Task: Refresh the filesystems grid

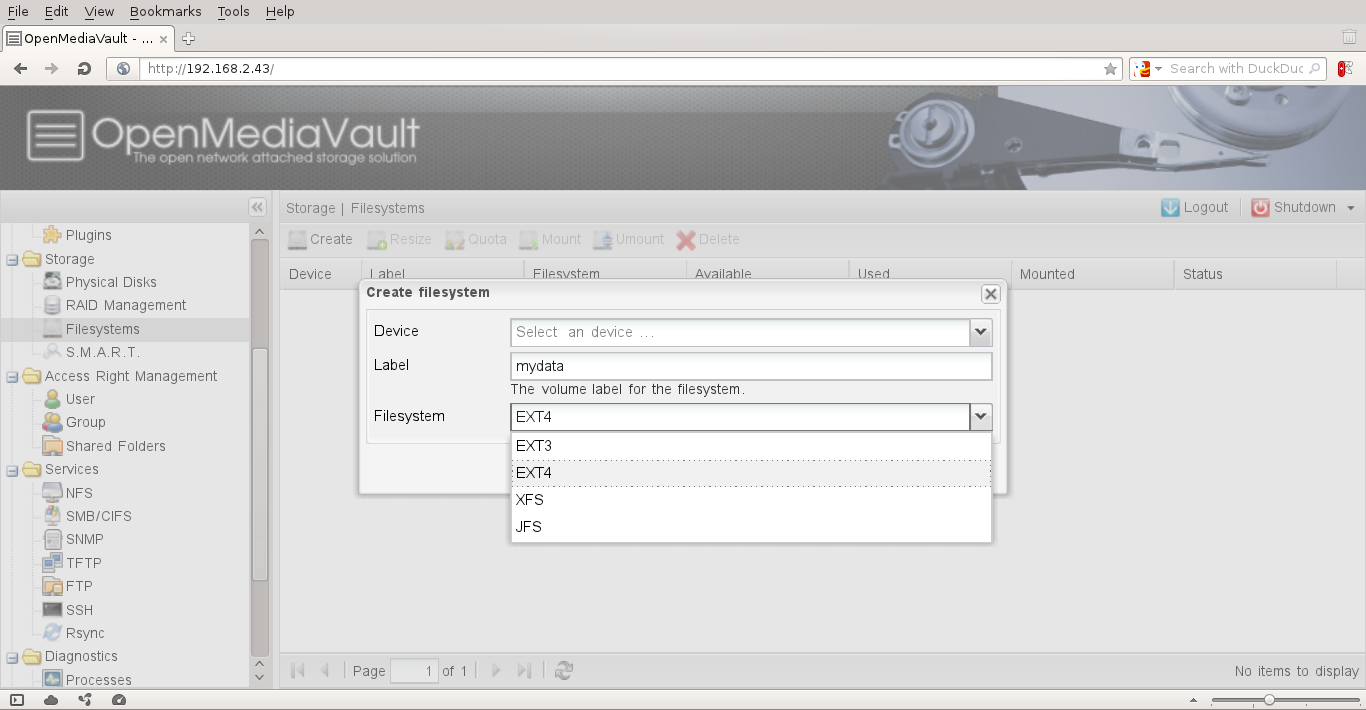Action: pyautogui.click(x=564, y=671)
